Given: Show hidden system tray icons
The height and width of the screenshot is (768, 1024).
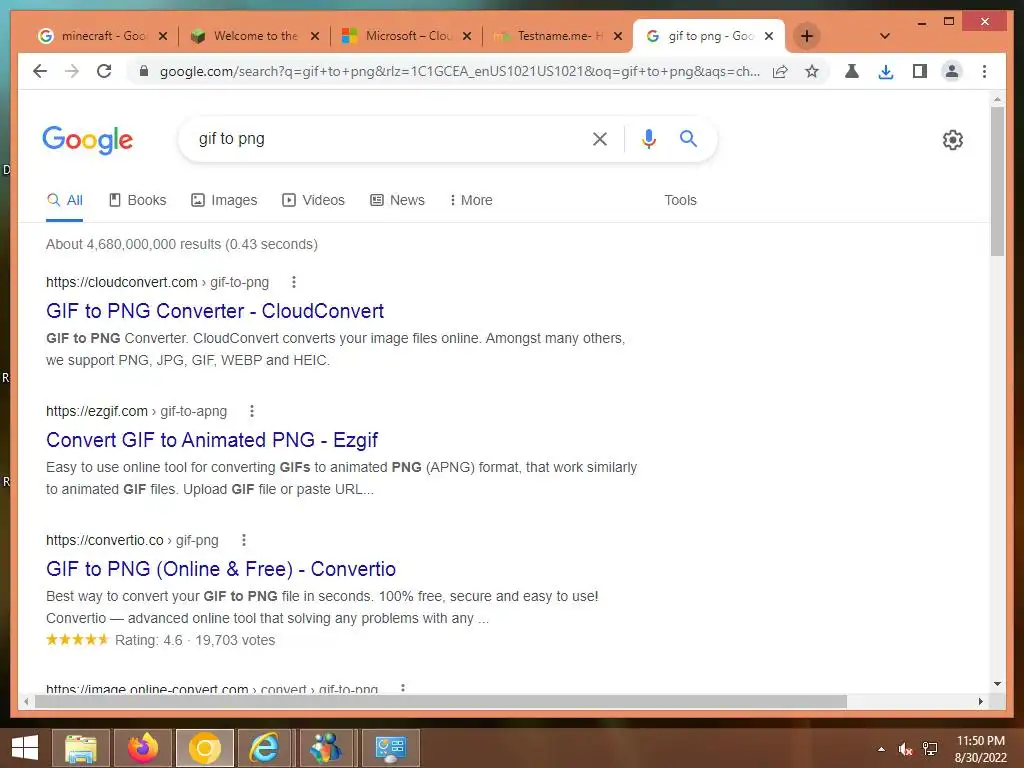Looking at the screenshot, I should pyautogui.click(x=882, y=749).
